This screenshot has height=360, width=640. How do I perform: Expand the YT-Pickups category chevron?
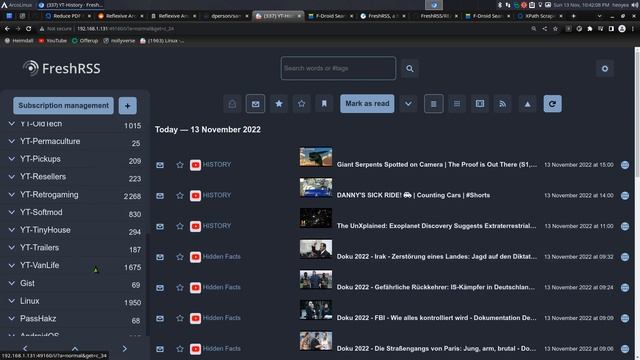pyautogui.click(x=11, y=159)
